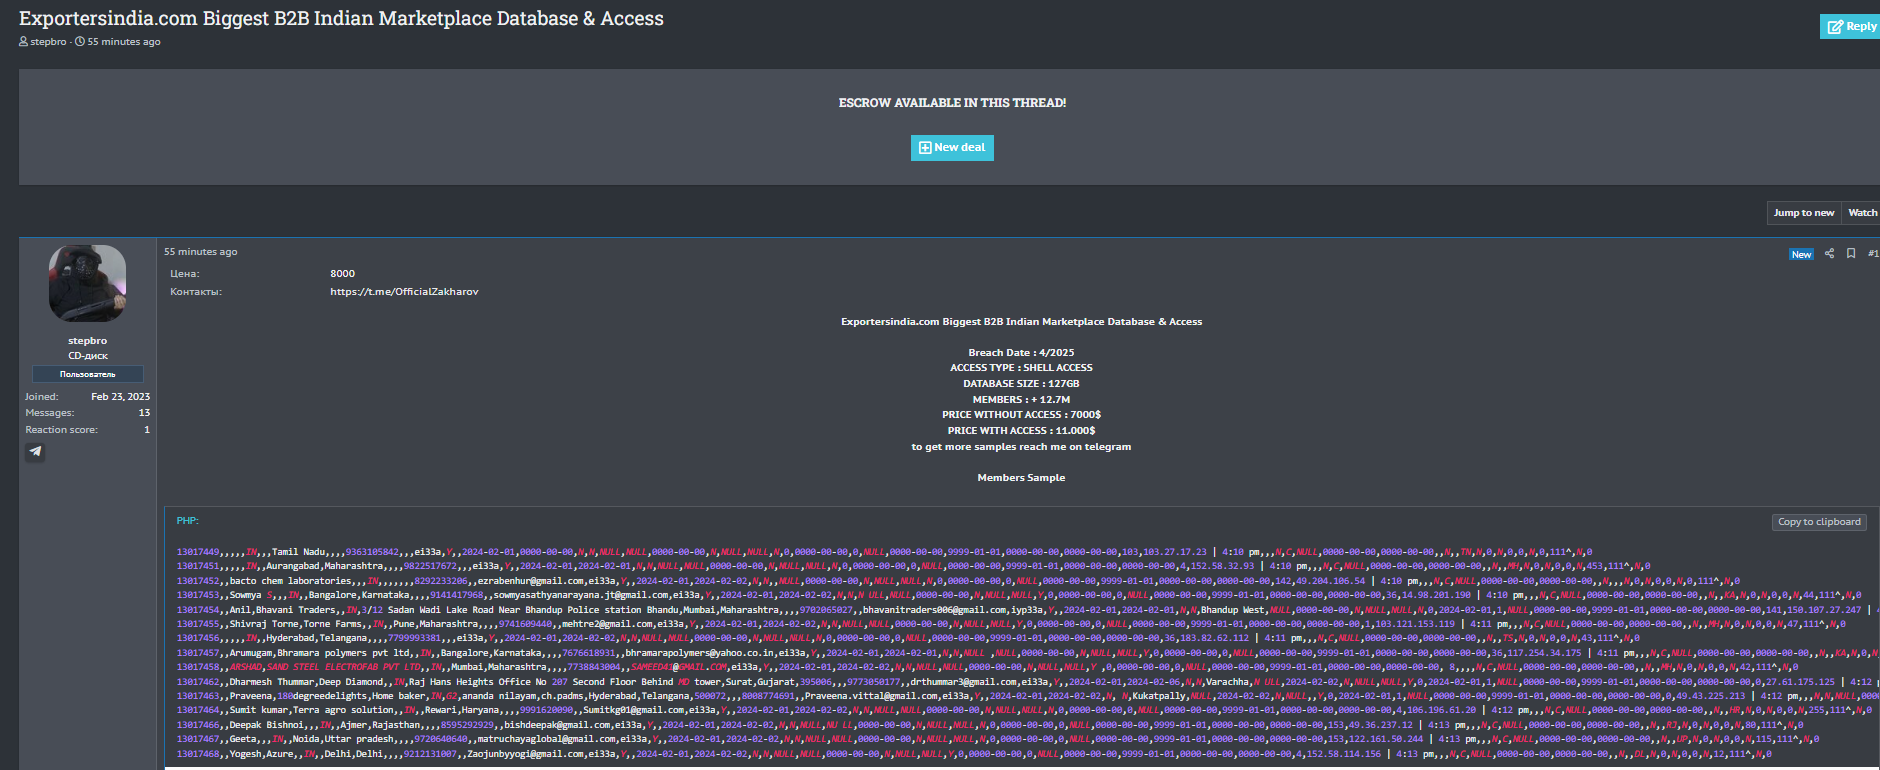Image resolution: width=1880 pixels, height=770 pixels.
Task: Click the thread's 55 minutes ago header timestamp
Action: (x=123, y=42)
